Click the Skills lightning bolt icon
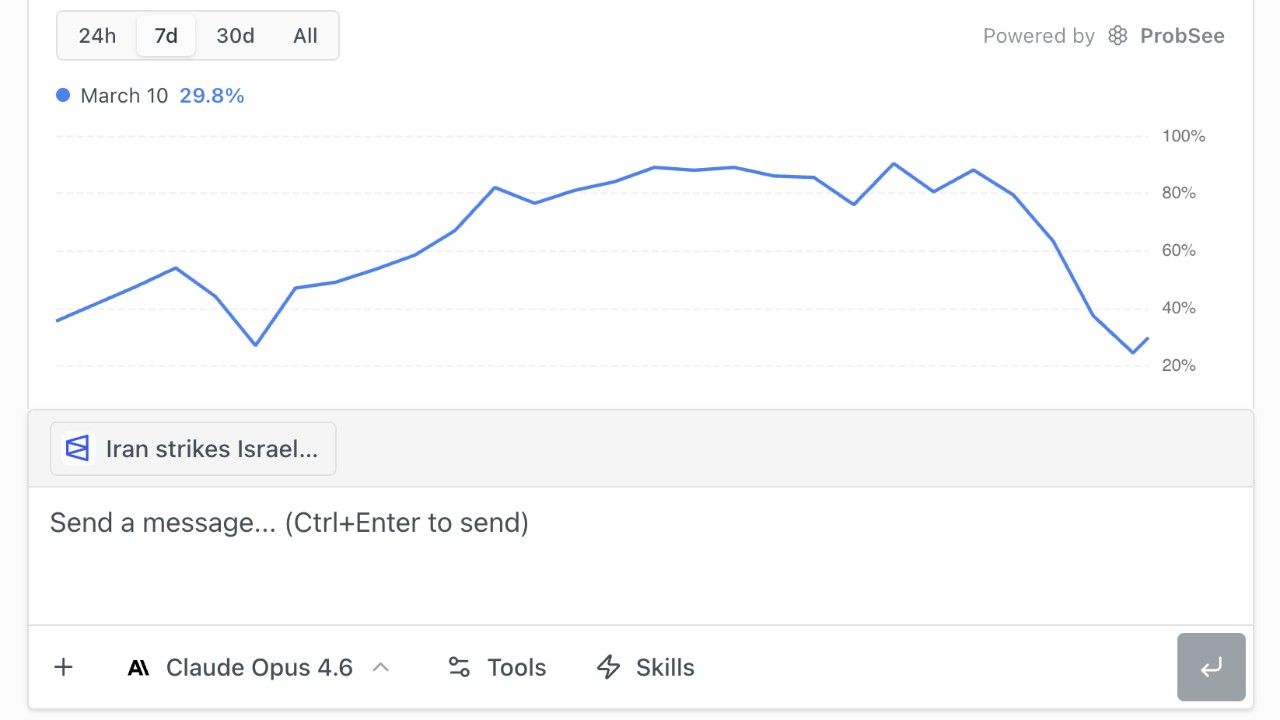This screenshot has width=1280, height=720. (x=608, y=667)
